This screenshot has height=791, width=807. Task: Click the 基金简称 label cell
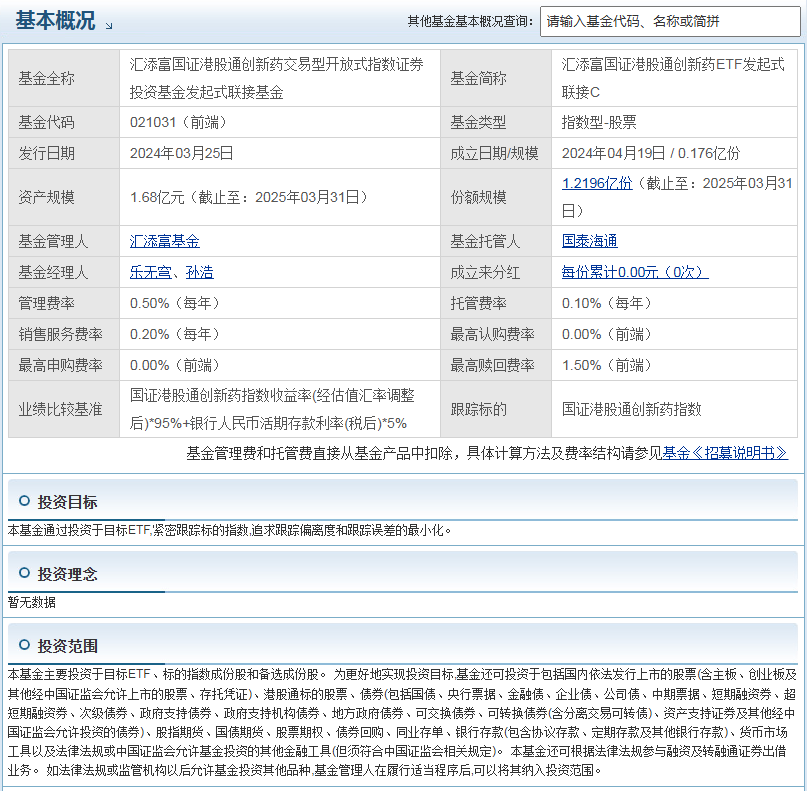pyautogui.click(x=496, y=78)
